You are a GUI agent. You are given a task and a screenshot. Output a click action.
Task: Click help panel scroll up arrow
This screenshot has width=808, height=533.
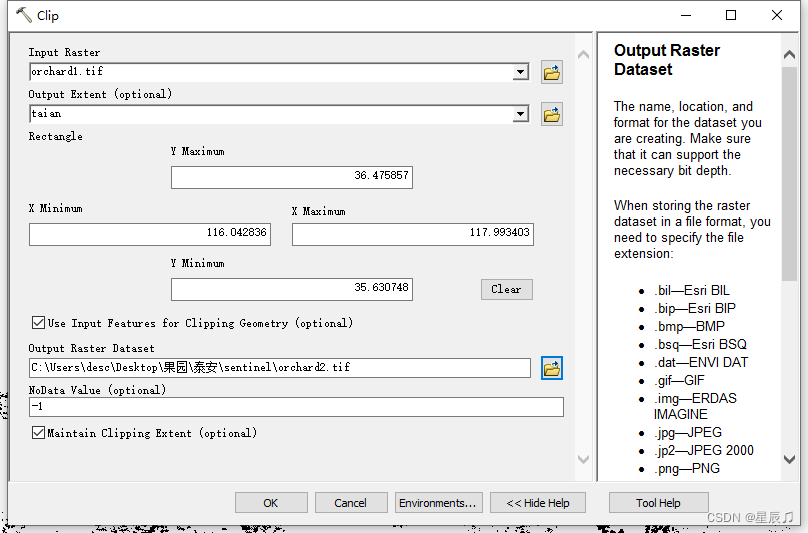click(x=789, y=55)
